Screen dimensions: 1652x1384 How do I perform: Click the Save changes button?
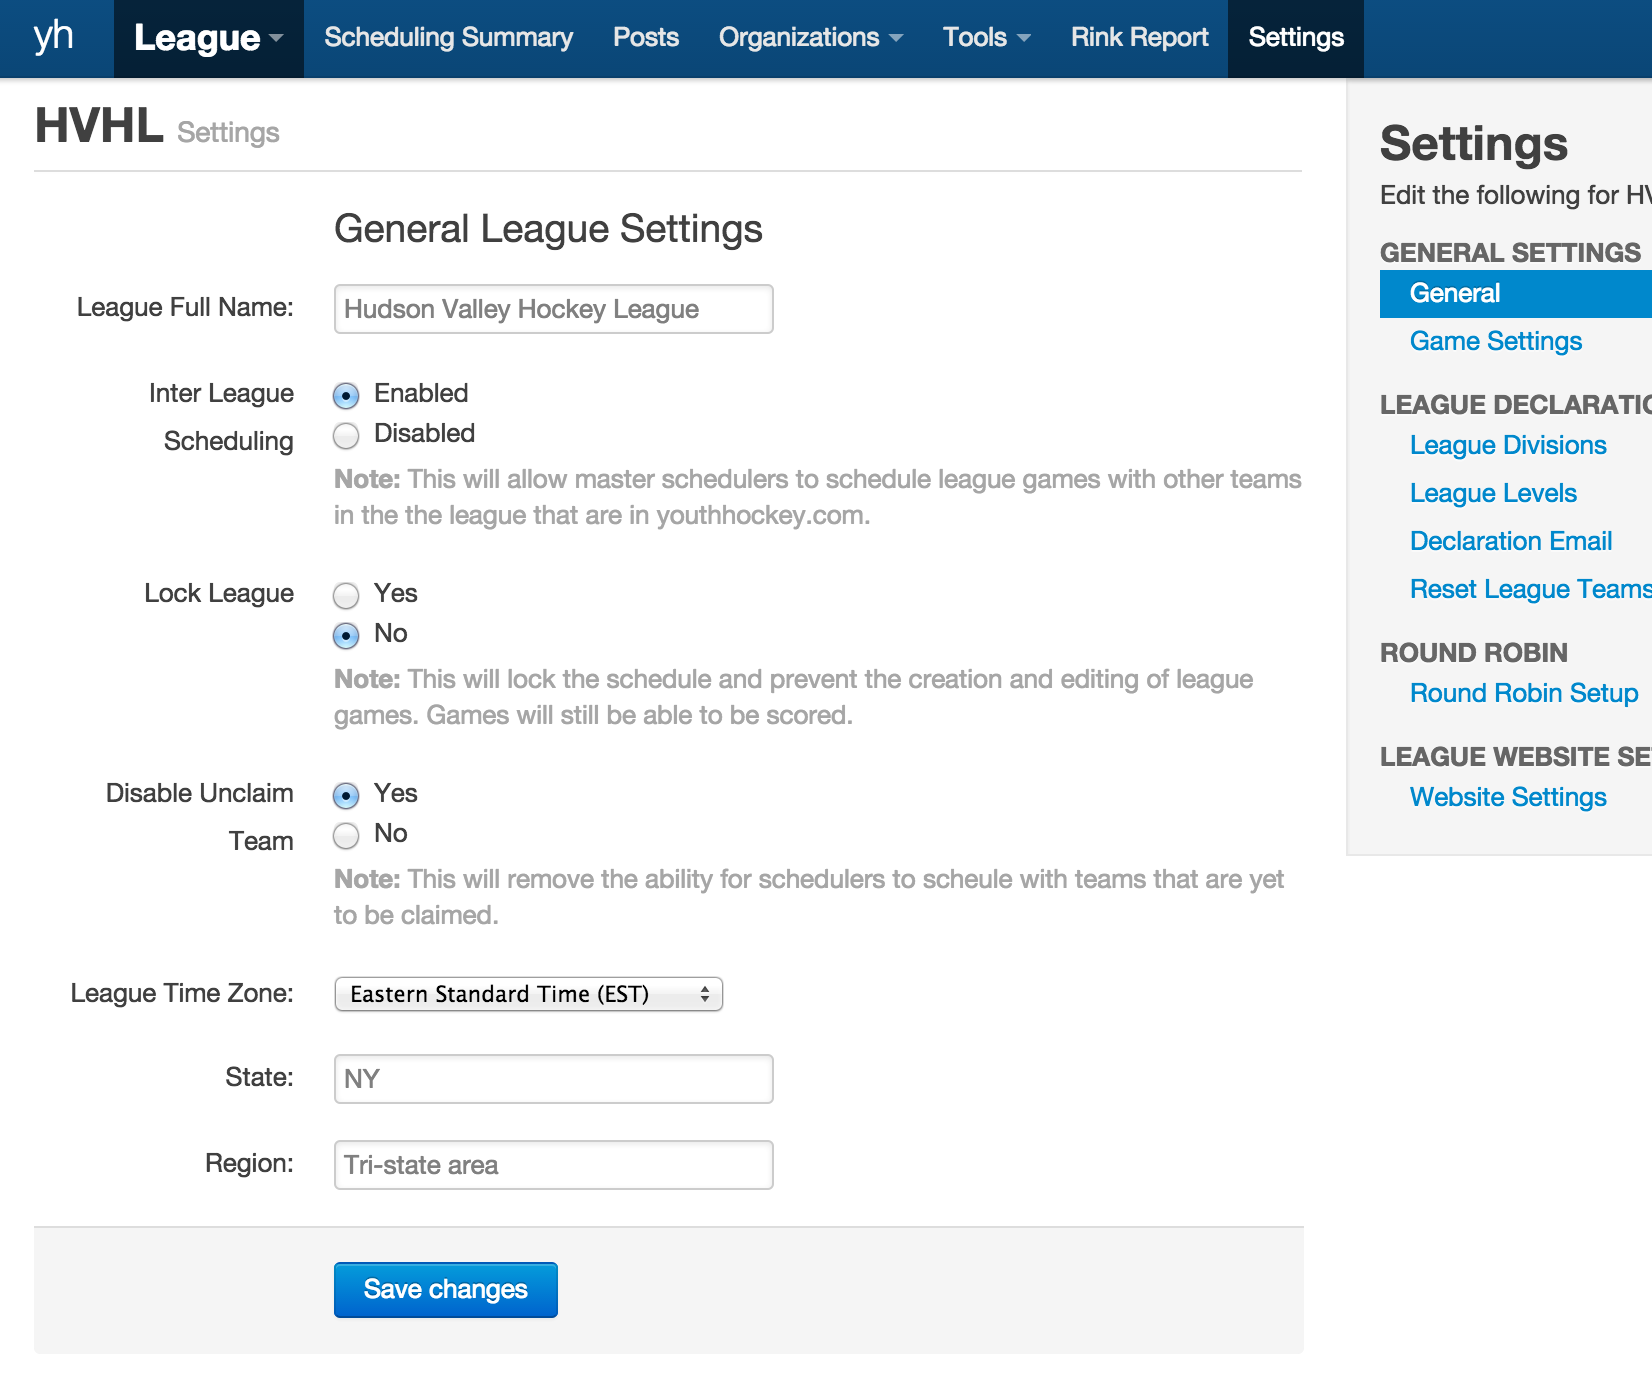click(445, 1290)
